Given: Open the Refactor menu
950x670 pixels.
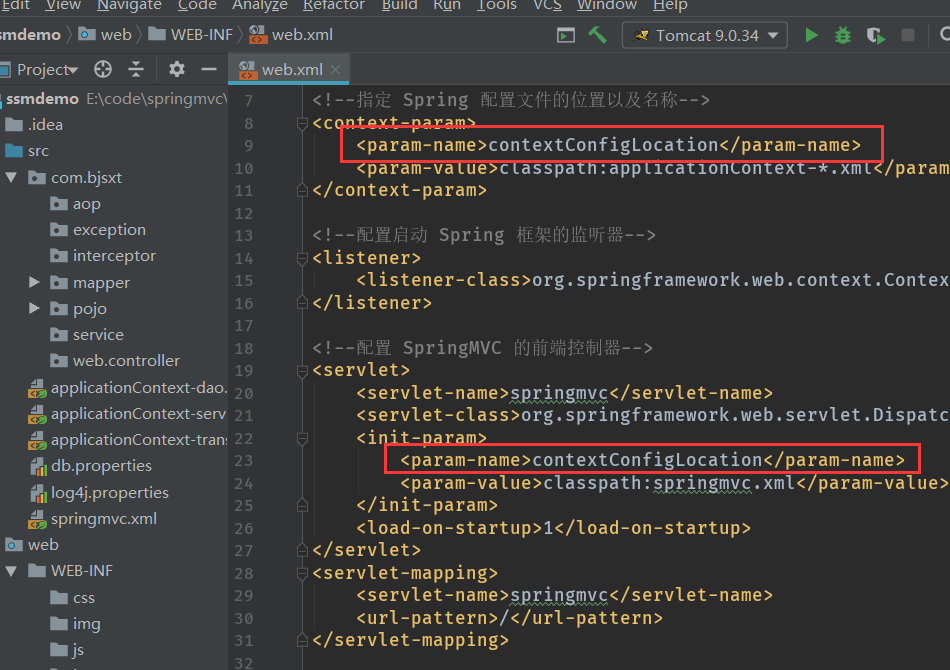Looking at the screenshot, I should tap(334, 5).
